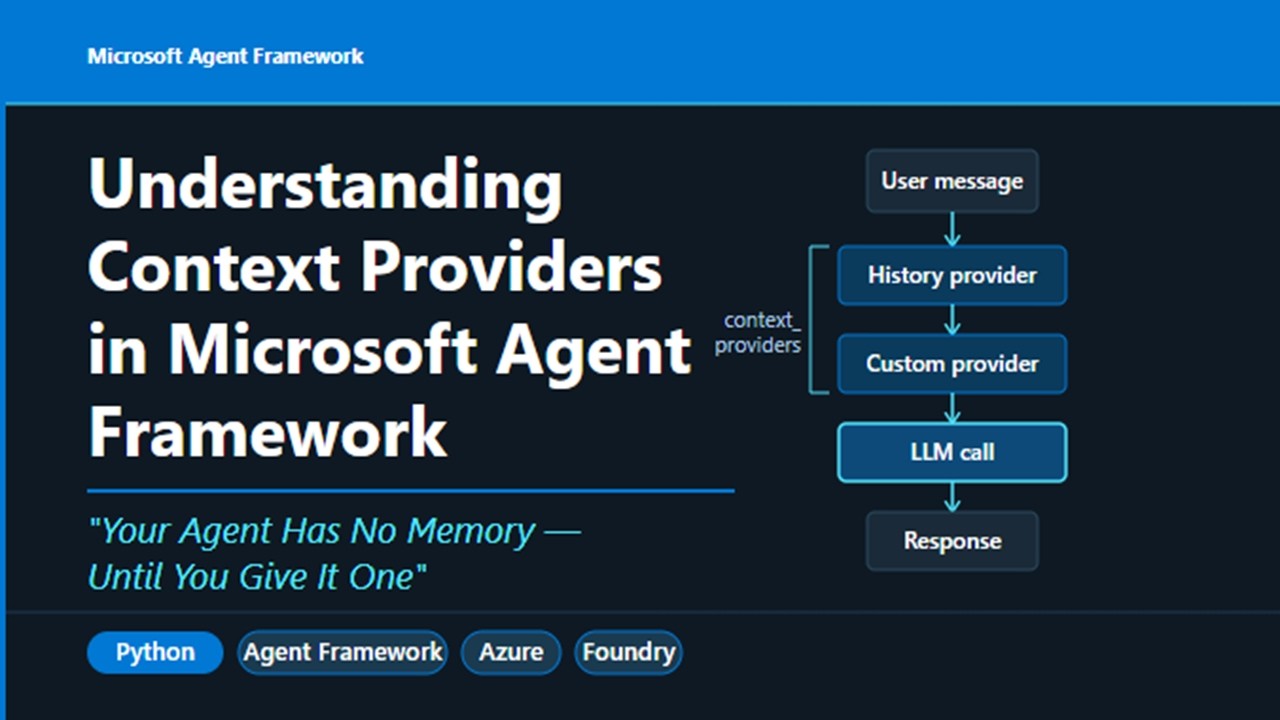
Task: Select the "History provider" diagram box
Action: pyautogui.click(x=952, y=275)
